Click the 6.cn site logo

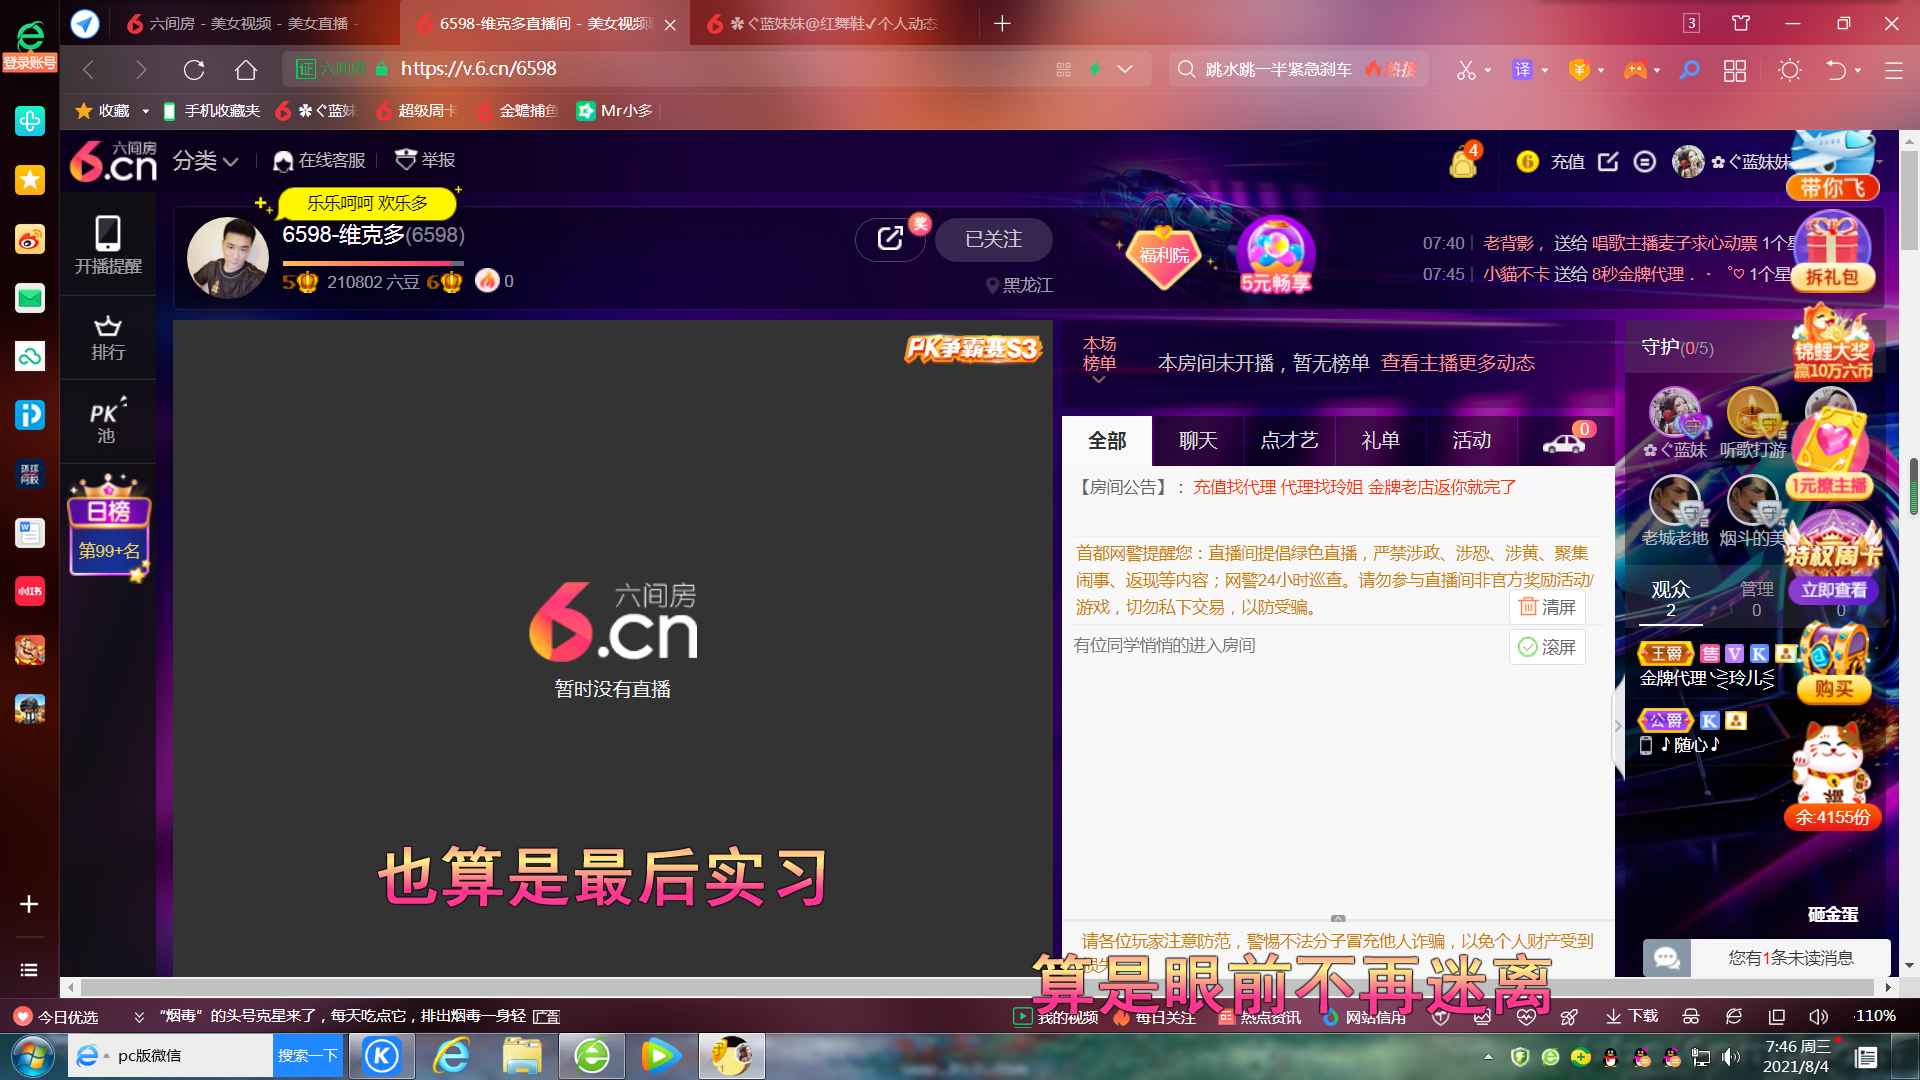(x=114, y=161)
